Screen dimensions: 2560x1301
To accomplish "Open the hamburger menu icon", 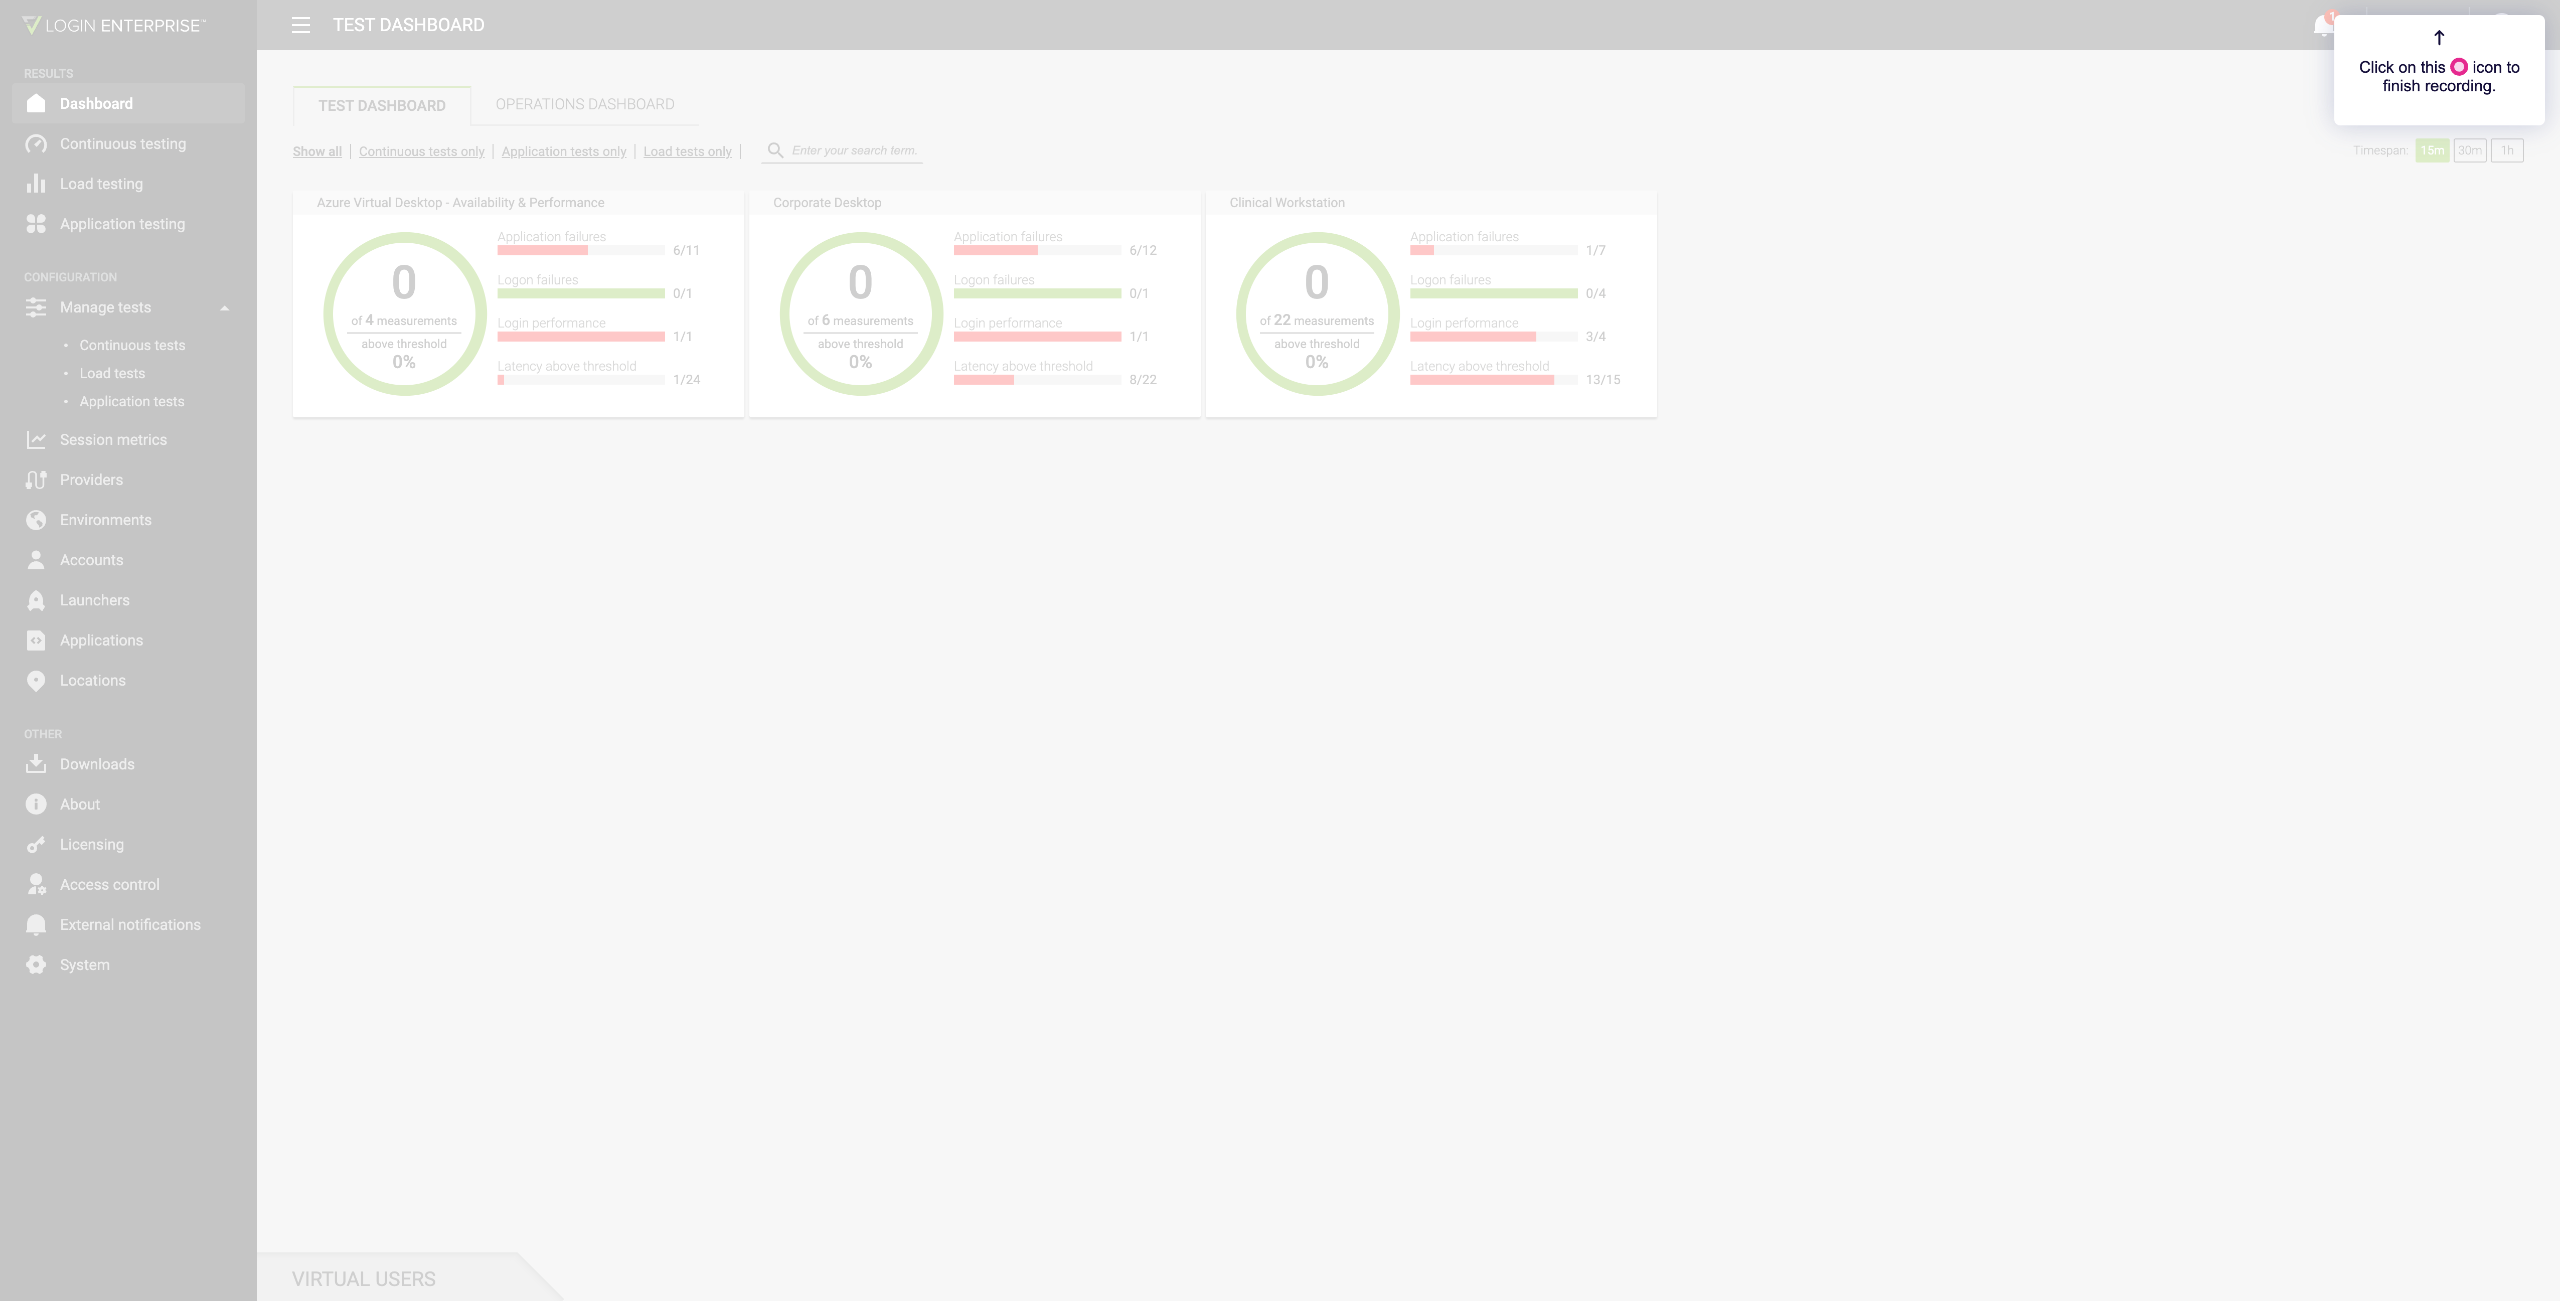I will (x=301, y=25).
